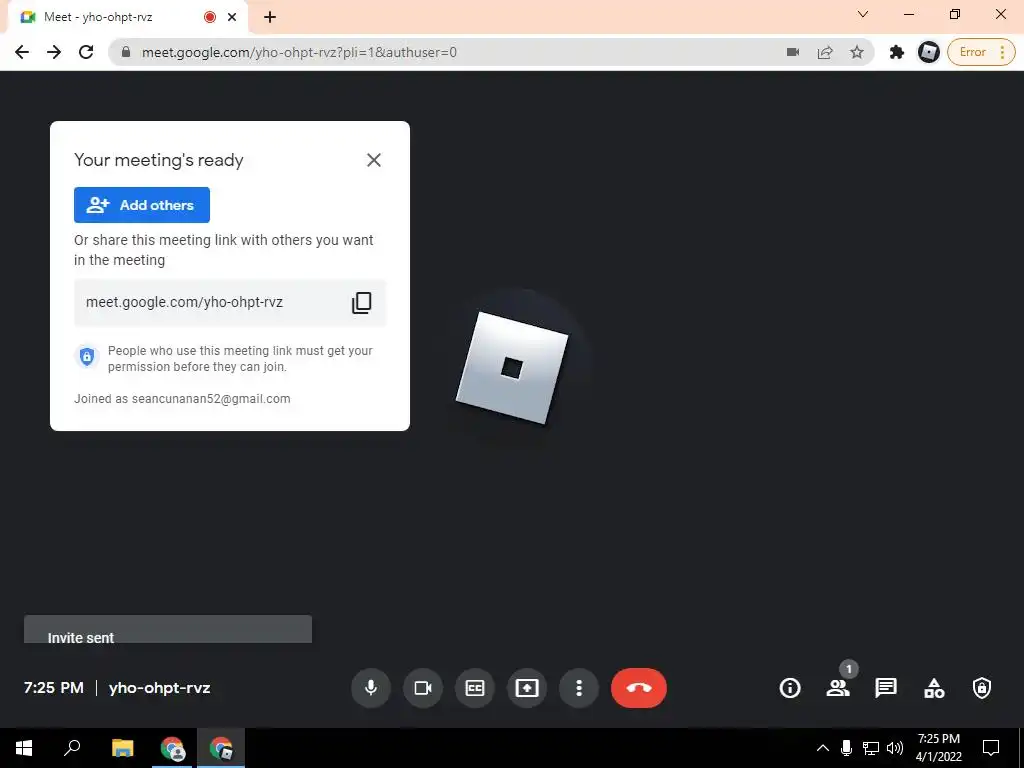Go forward in browser

[54, 52]
